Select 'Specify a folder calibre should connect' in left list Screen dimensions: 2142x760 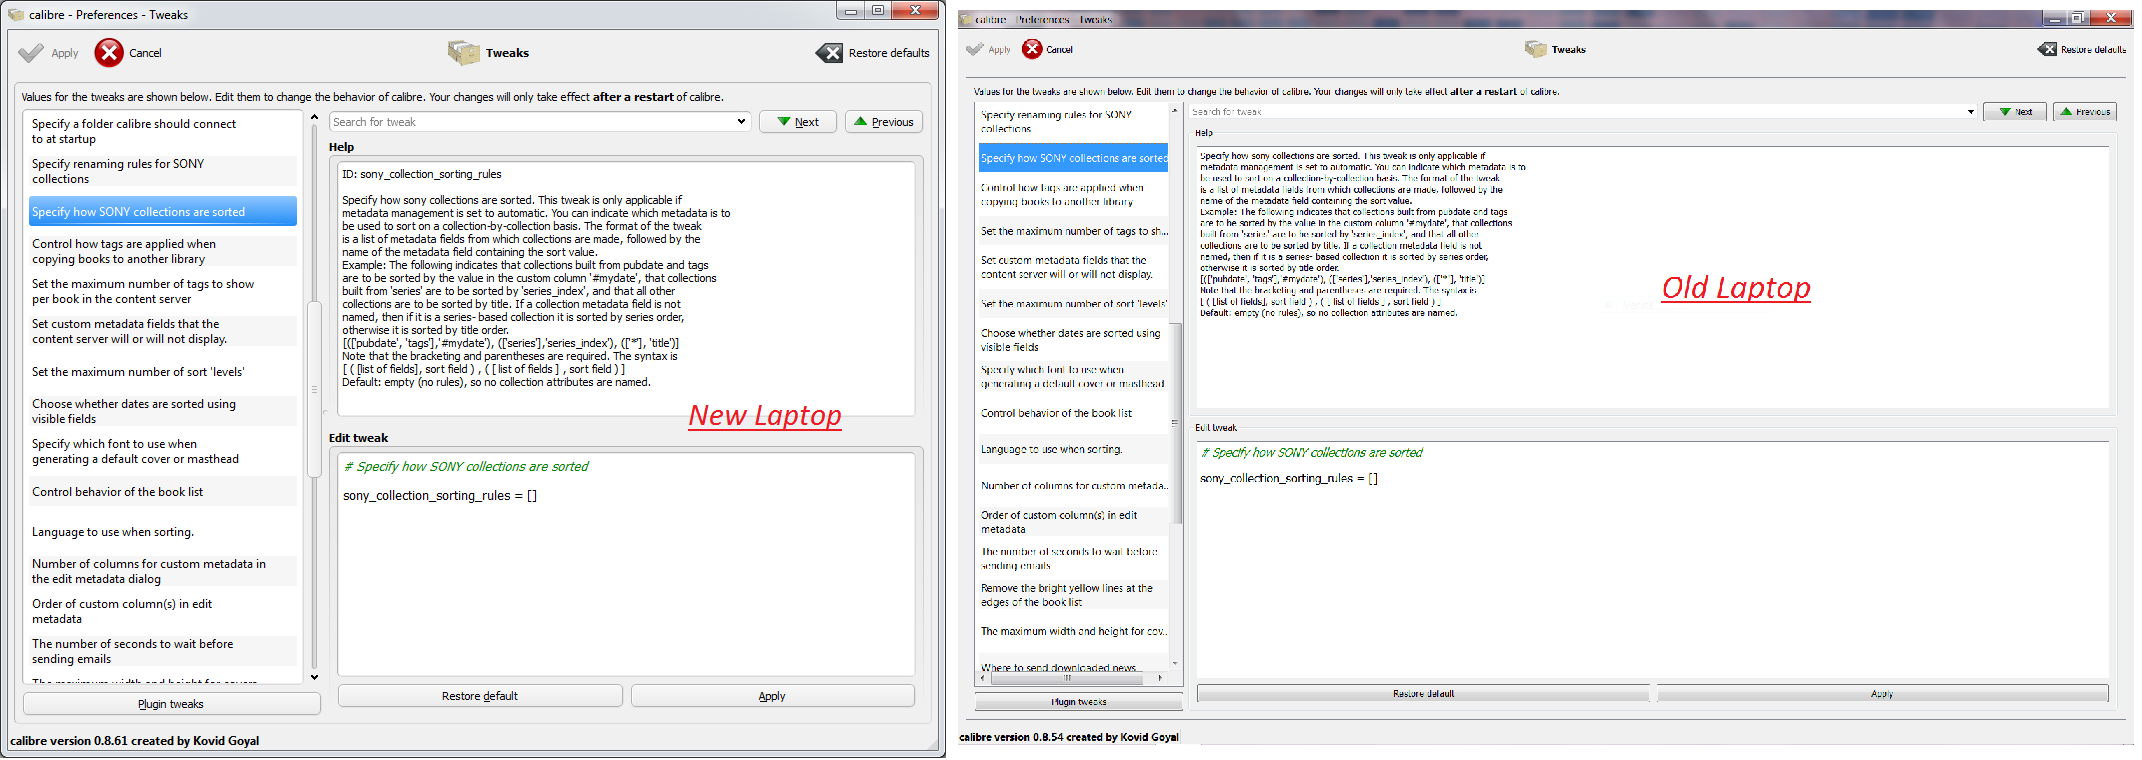click(x=163, y=131)
